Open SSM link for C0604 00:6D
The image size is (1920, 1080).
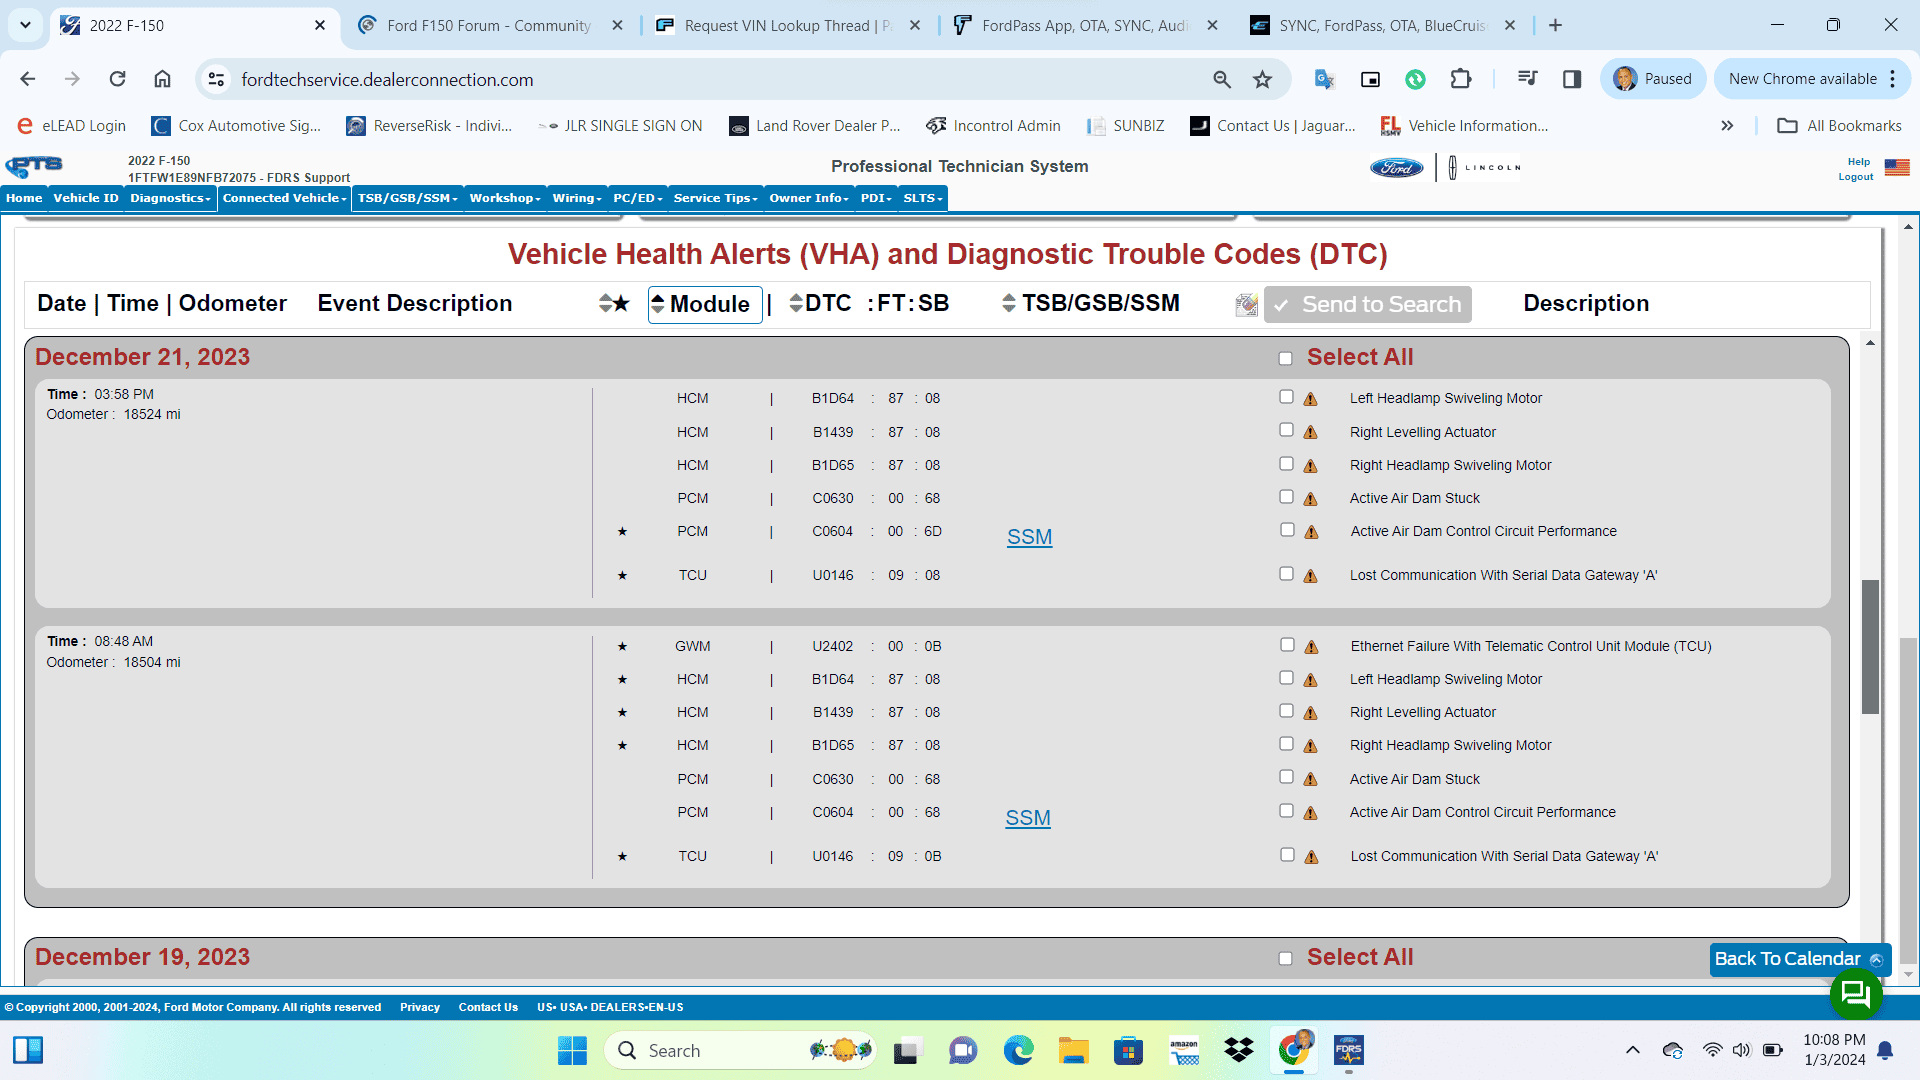click(1029, 537)
